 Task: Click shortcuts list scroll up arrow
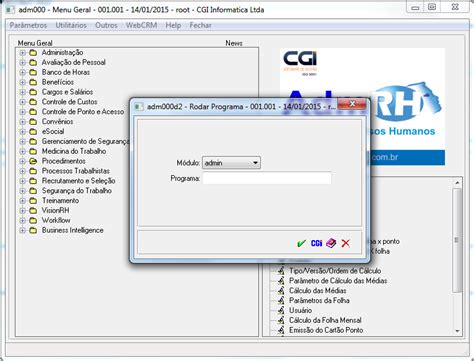[457, 183]
